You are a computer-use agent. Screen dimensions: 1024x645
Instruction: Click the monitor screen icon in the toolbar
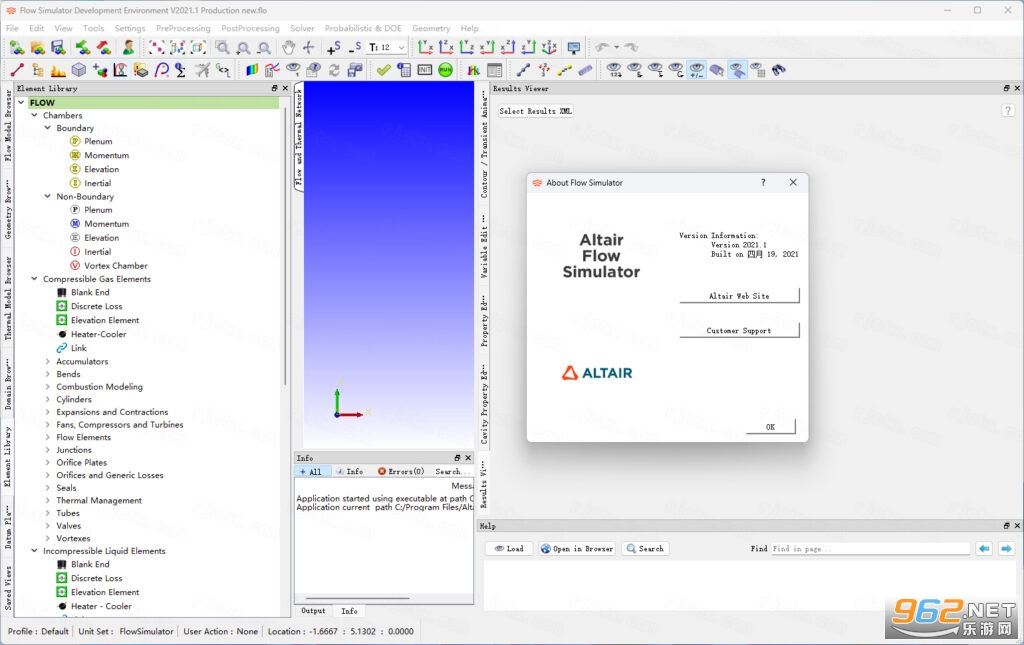[x=574, y=47]
